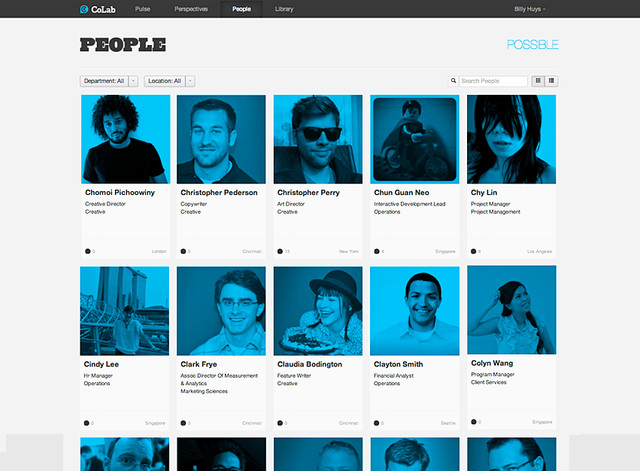Open the Perspectives tab

(x=191, y=9)
